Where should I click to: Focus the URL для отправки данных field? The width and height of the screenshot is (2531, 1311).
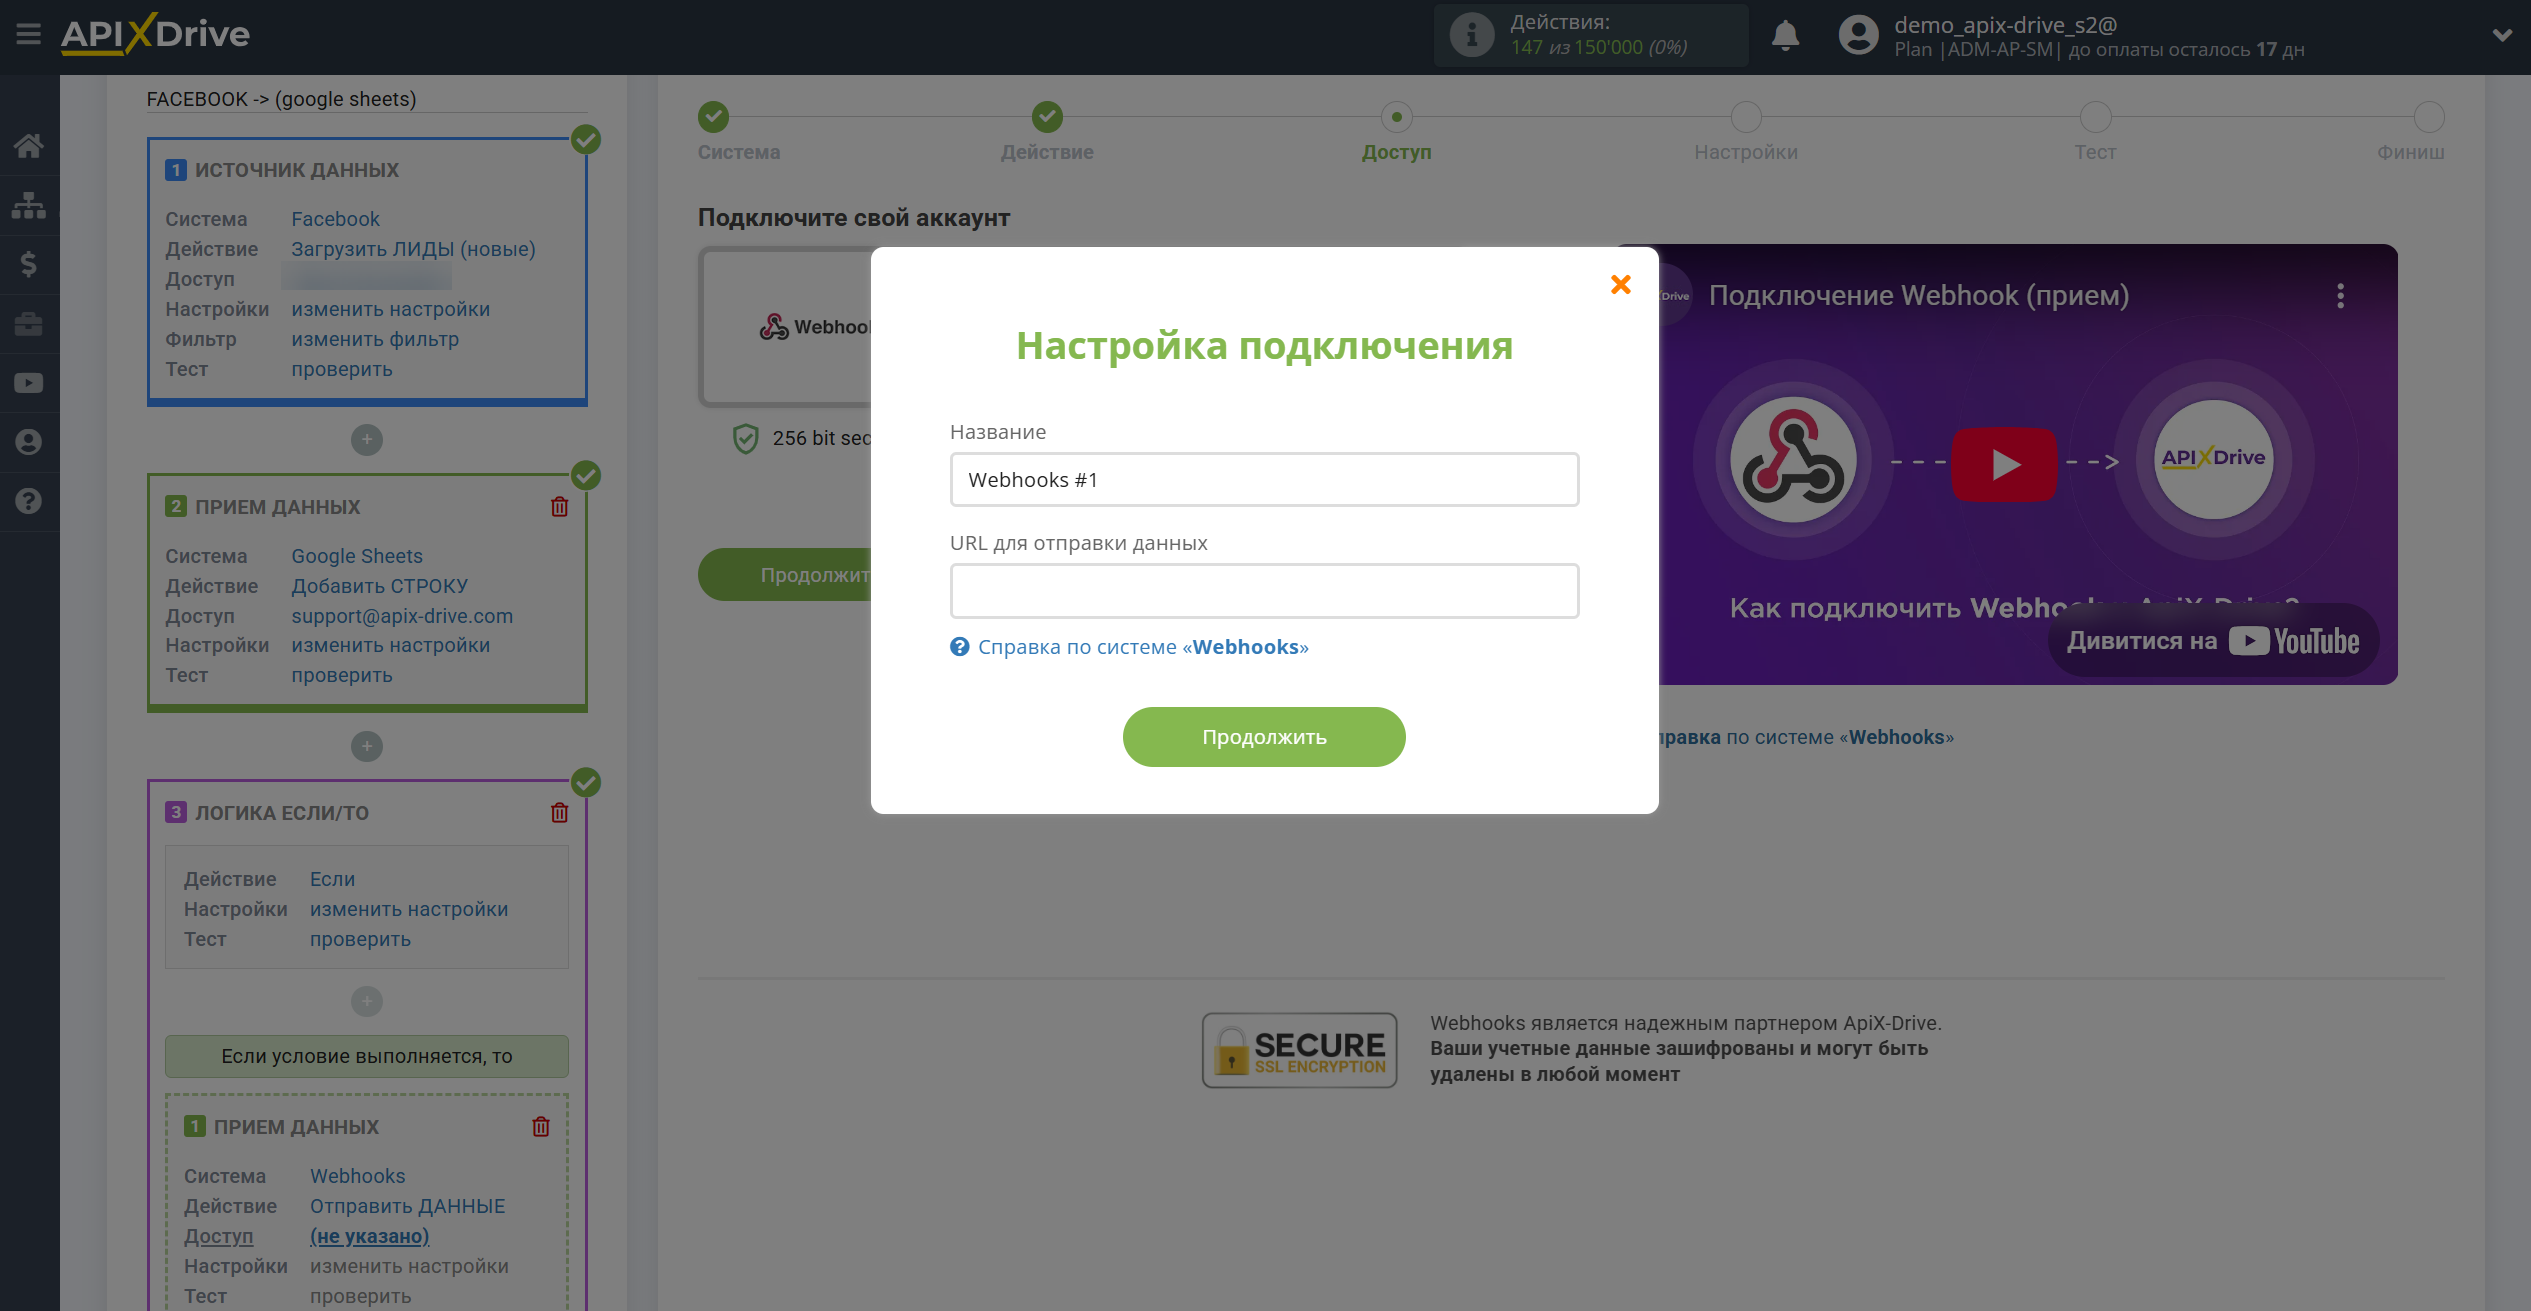coord(1264,591)
